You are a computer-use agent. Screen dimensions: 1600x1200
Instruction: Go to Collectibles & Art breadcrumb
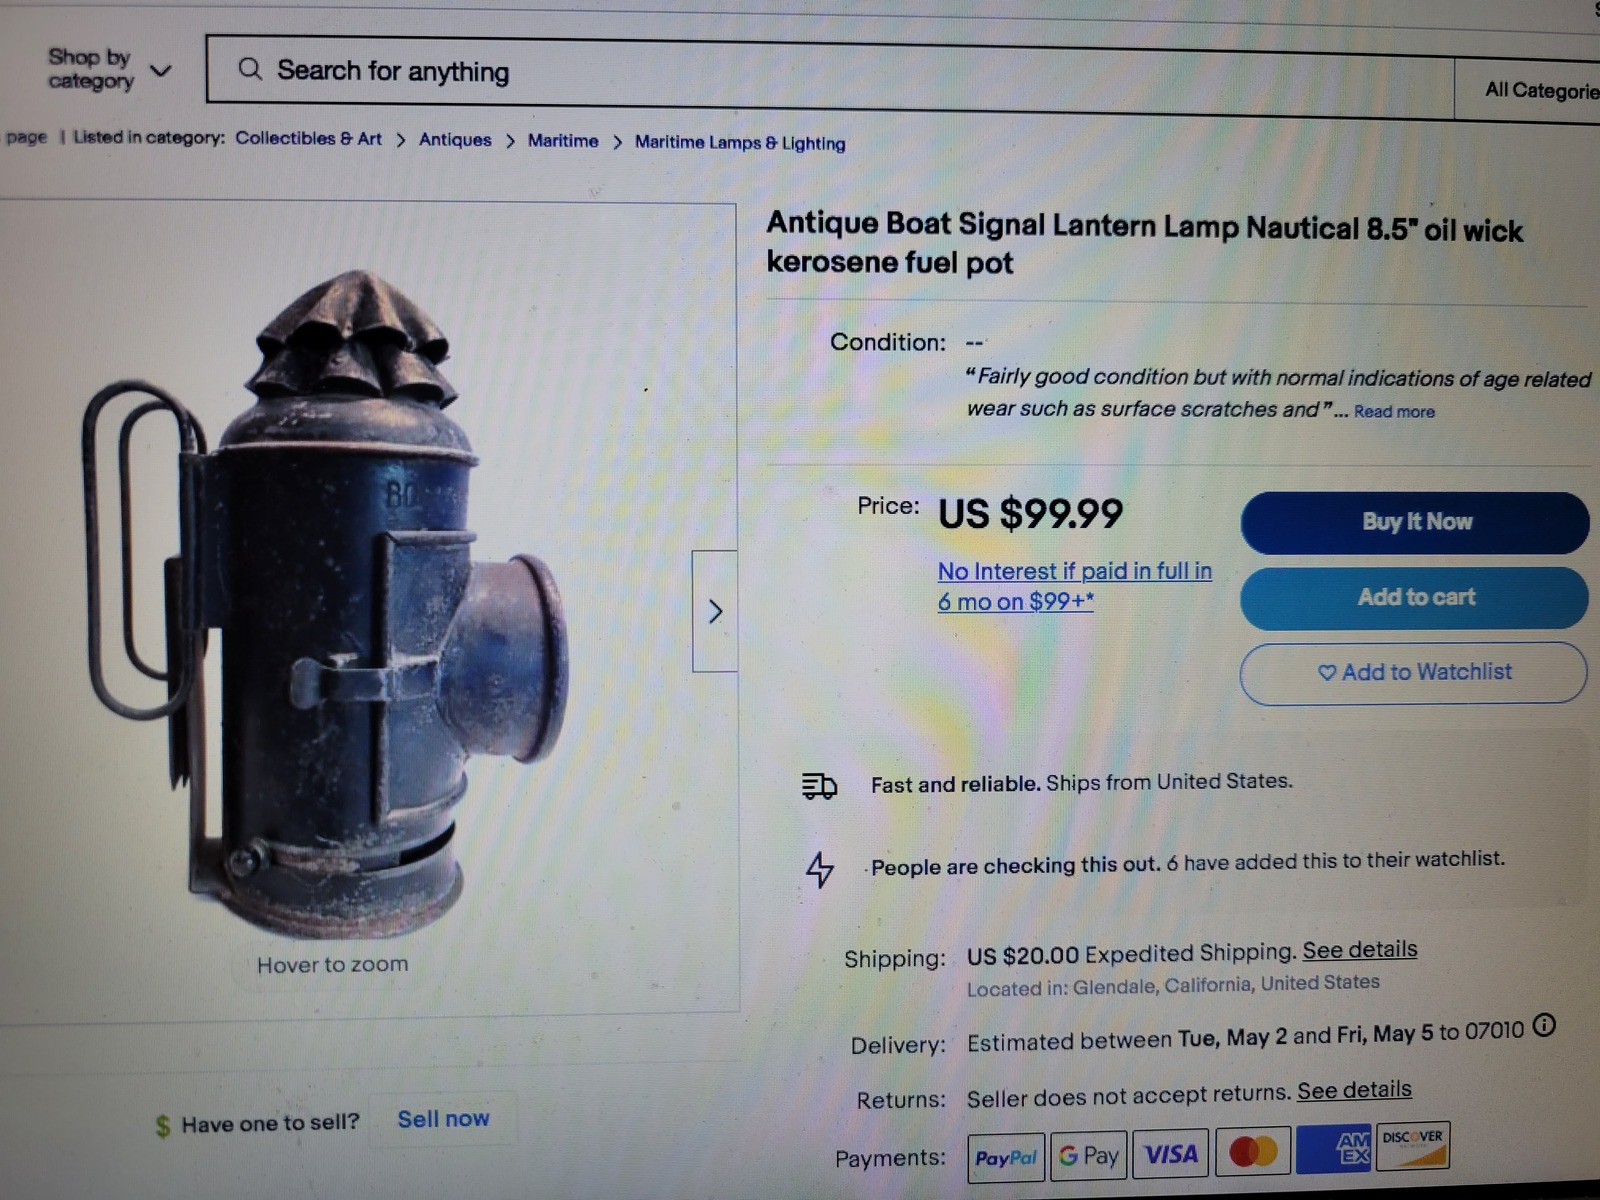pyautogui.click(x=308, y=138)
